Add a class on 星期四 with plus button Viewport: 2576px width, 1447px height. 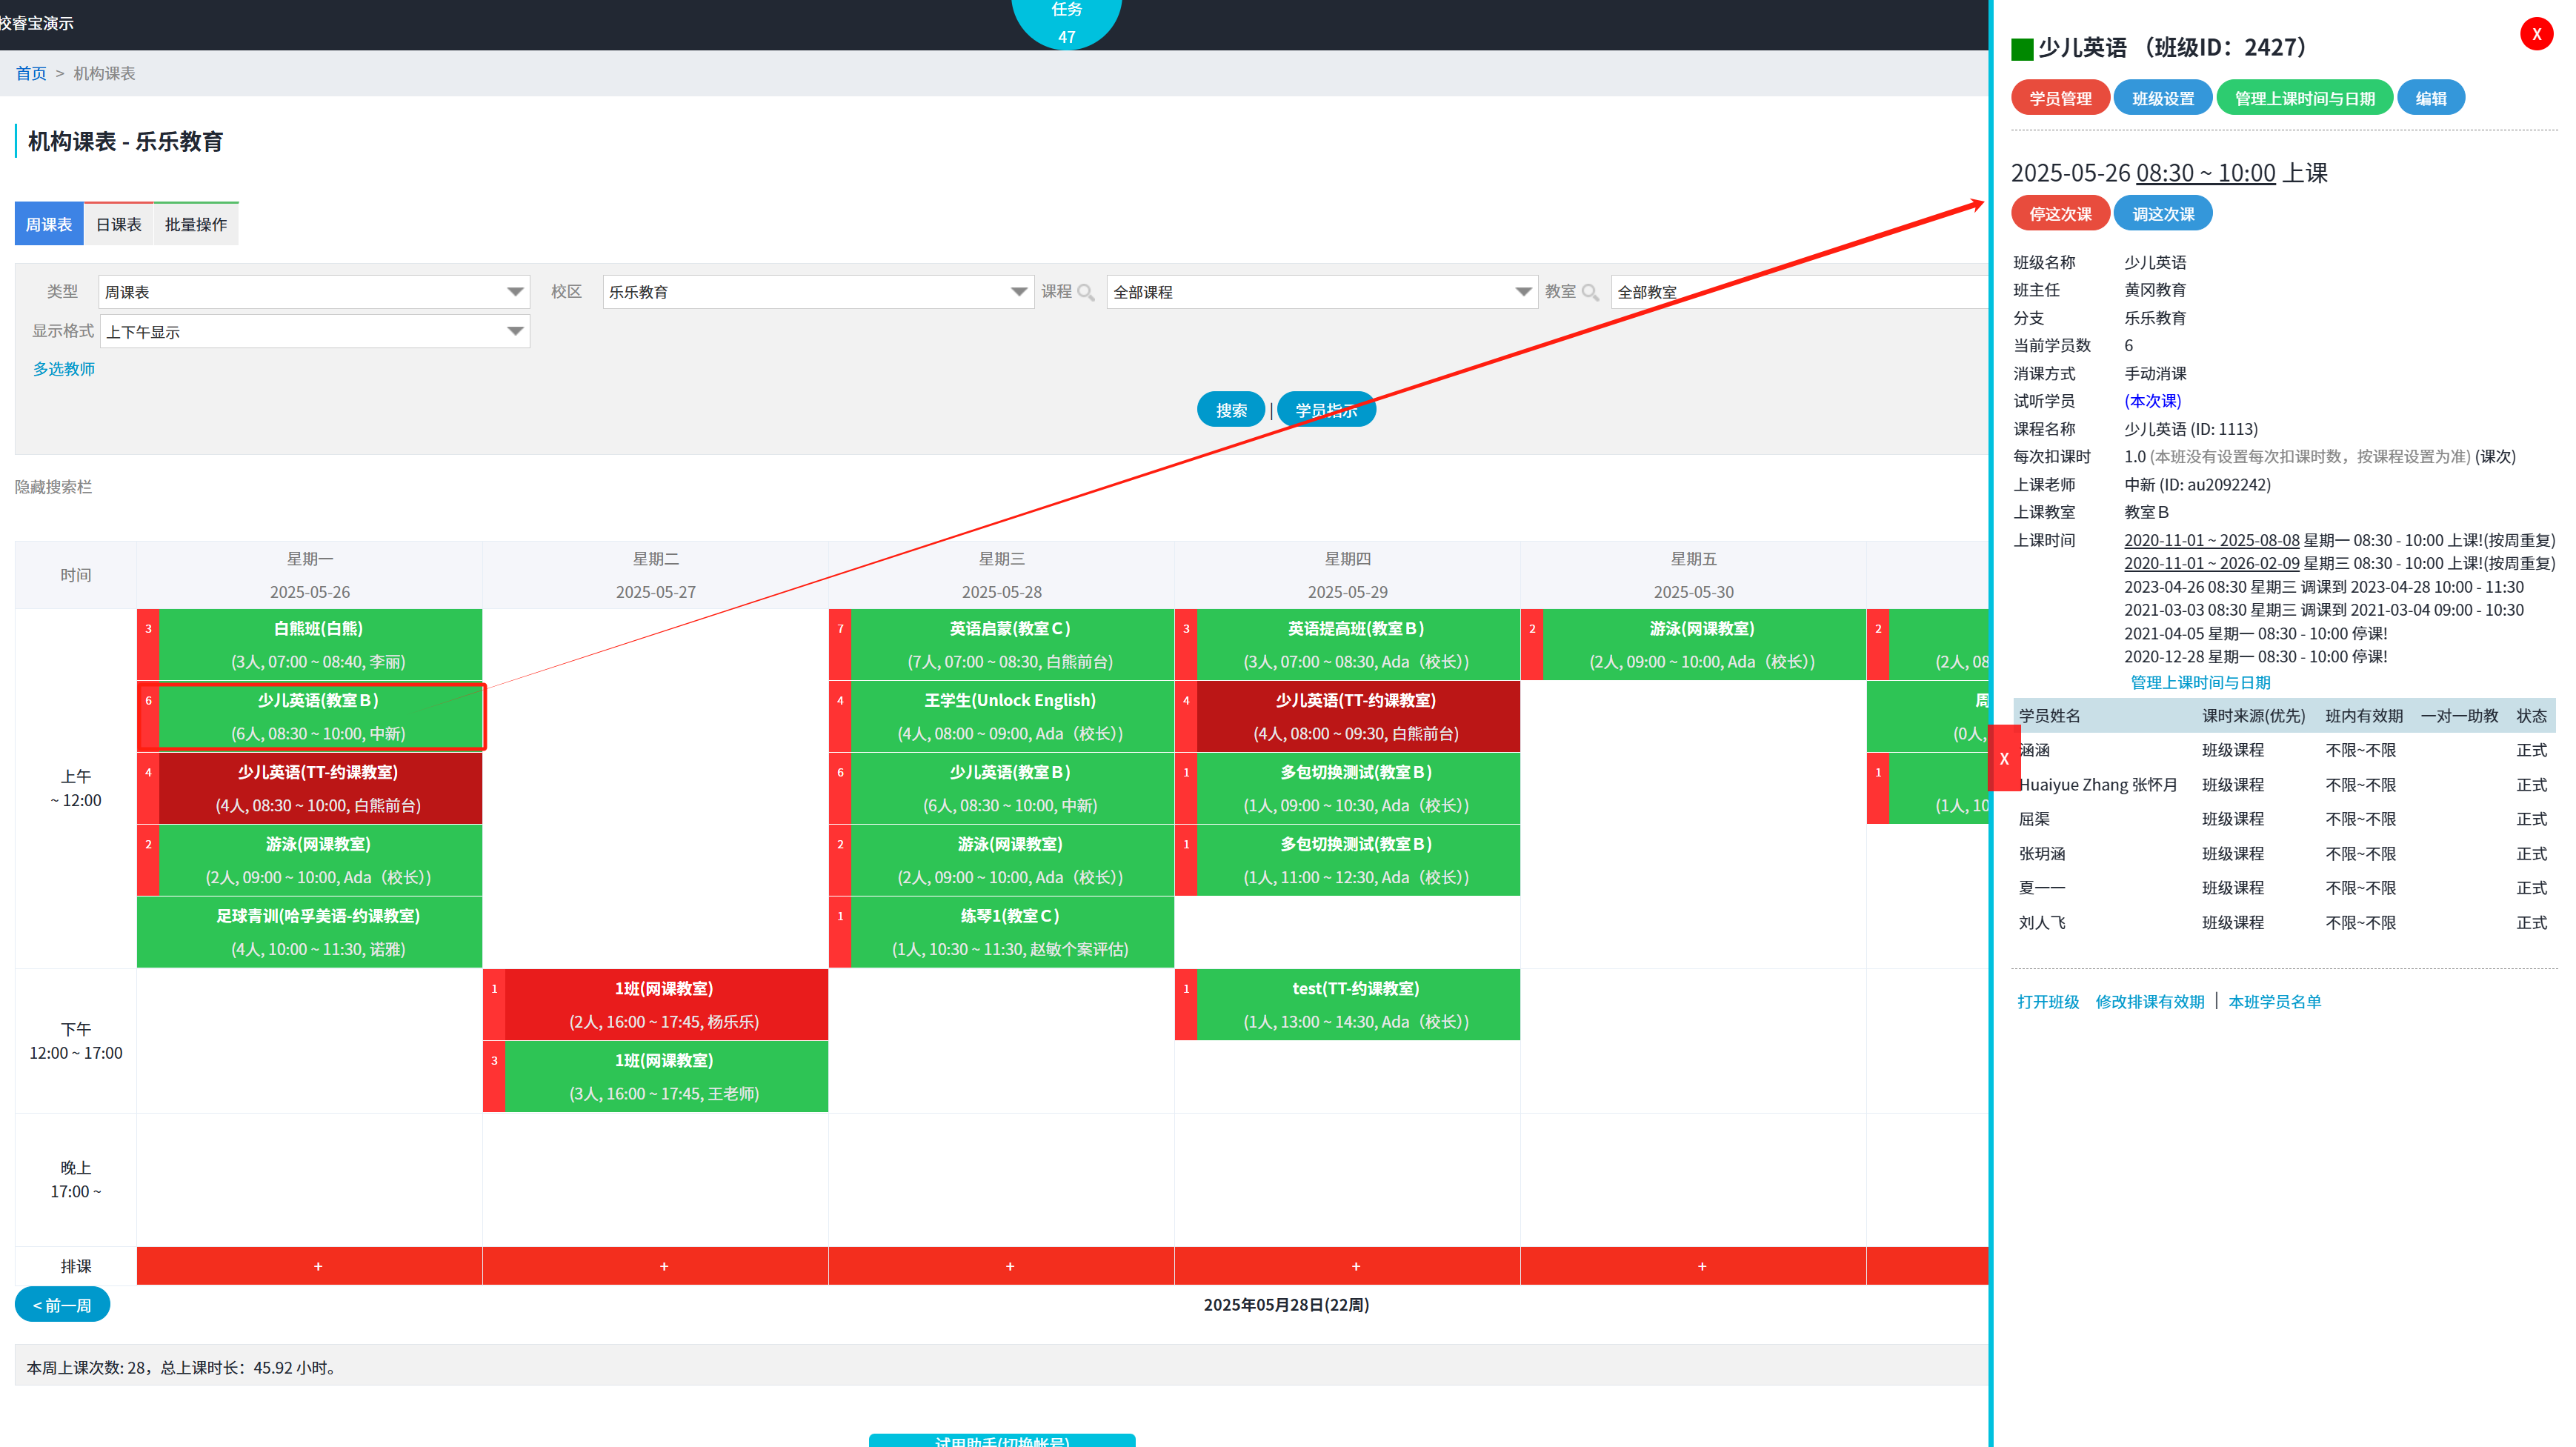click(x=1347, y=1266)
